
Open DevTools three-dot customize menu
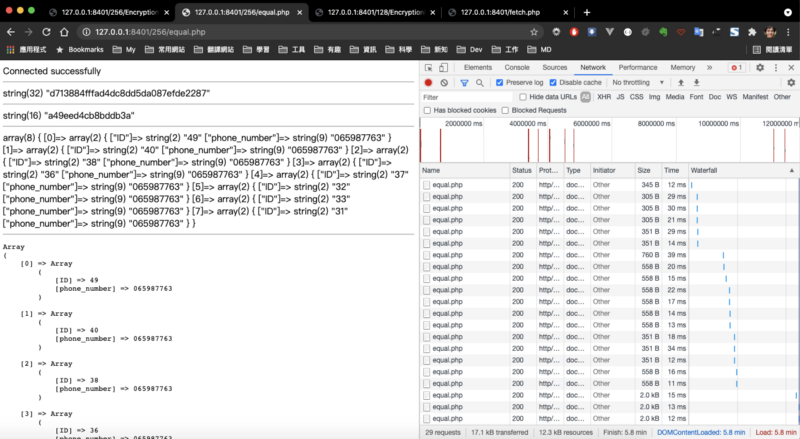pos(776,67)
